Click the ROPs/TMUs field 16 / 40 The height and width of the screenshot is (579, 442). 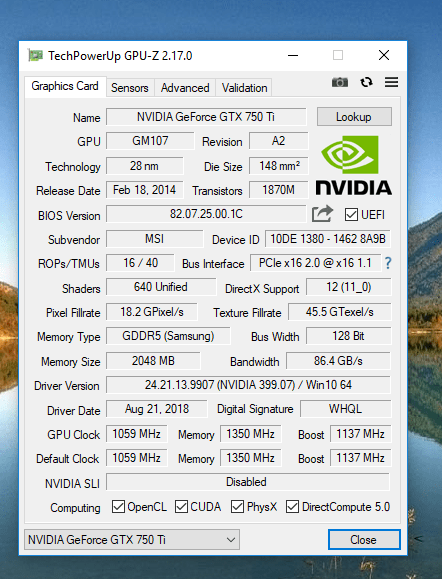140,263
